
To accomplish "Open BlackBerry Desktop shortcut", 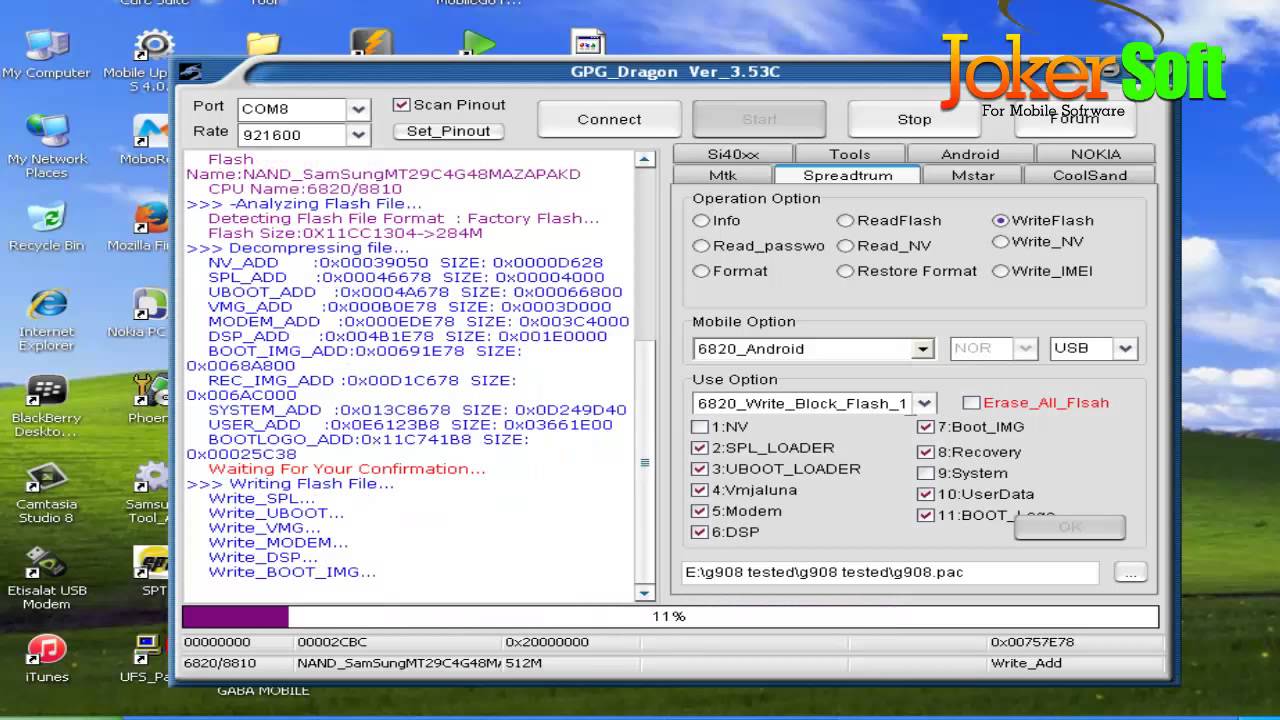I will click(x=46, y=407).
